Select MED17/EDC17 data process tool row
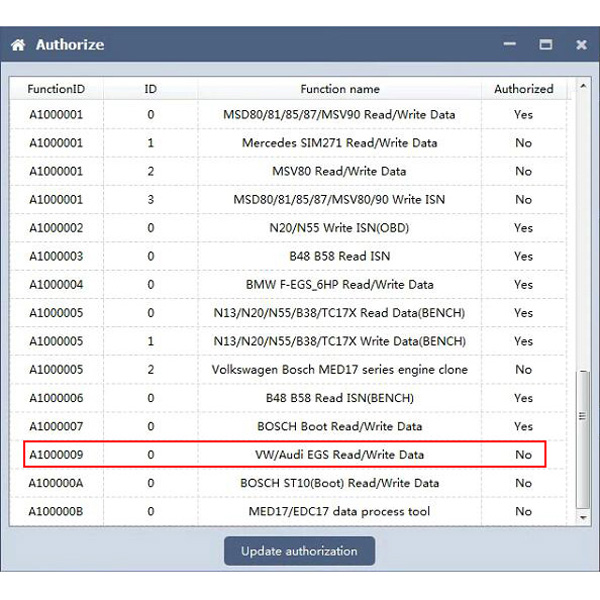The image size is (600, 600). coord(288,511)
